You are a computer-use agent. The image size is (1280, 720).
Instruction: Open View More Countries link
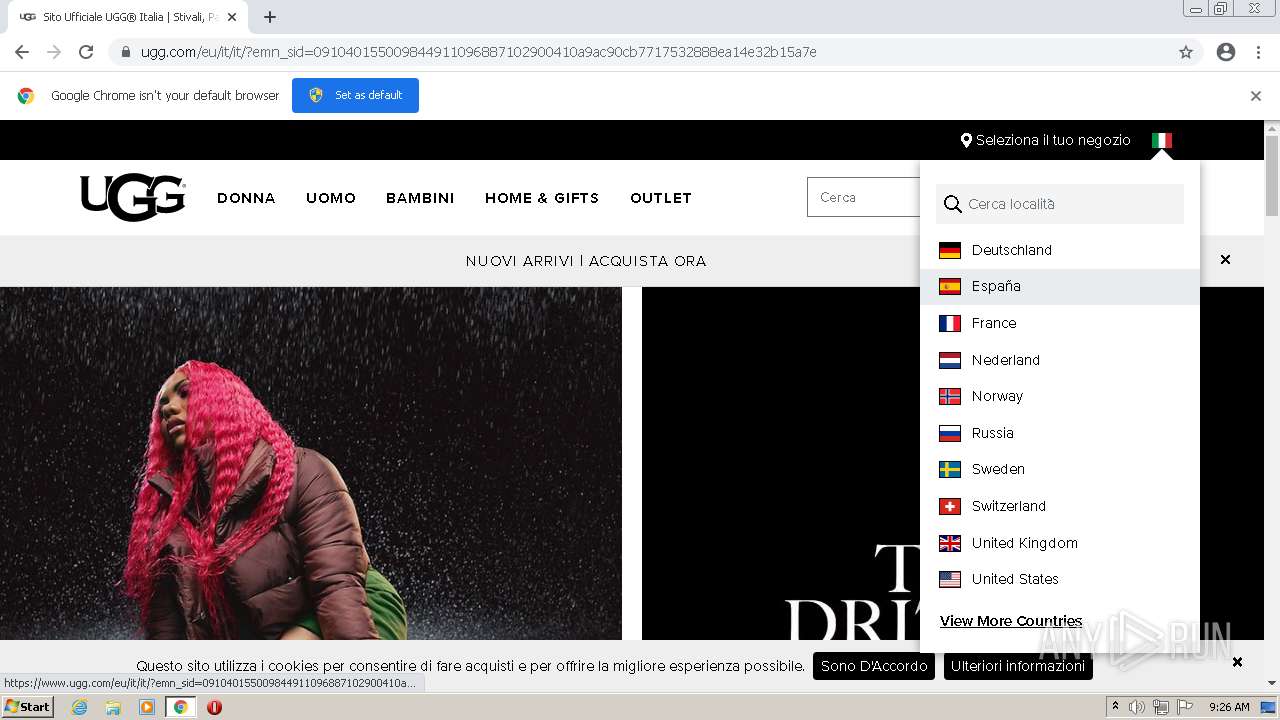click(x=1011, y=621)
